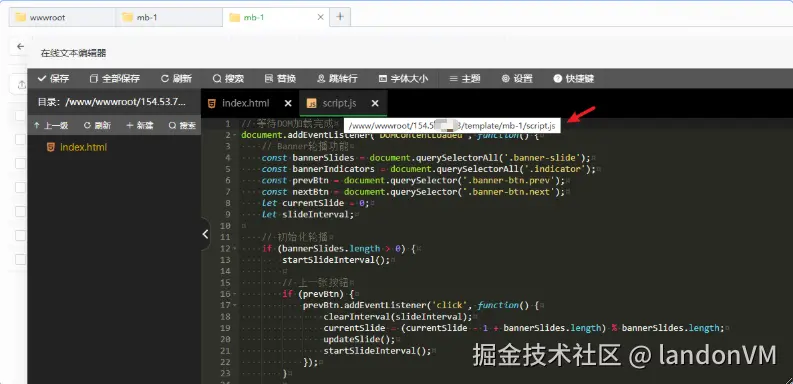Viewport: 793px width, 384px height.
Task: Collapse the directory sidebar with arrow handle
Action: click(205, 234)
